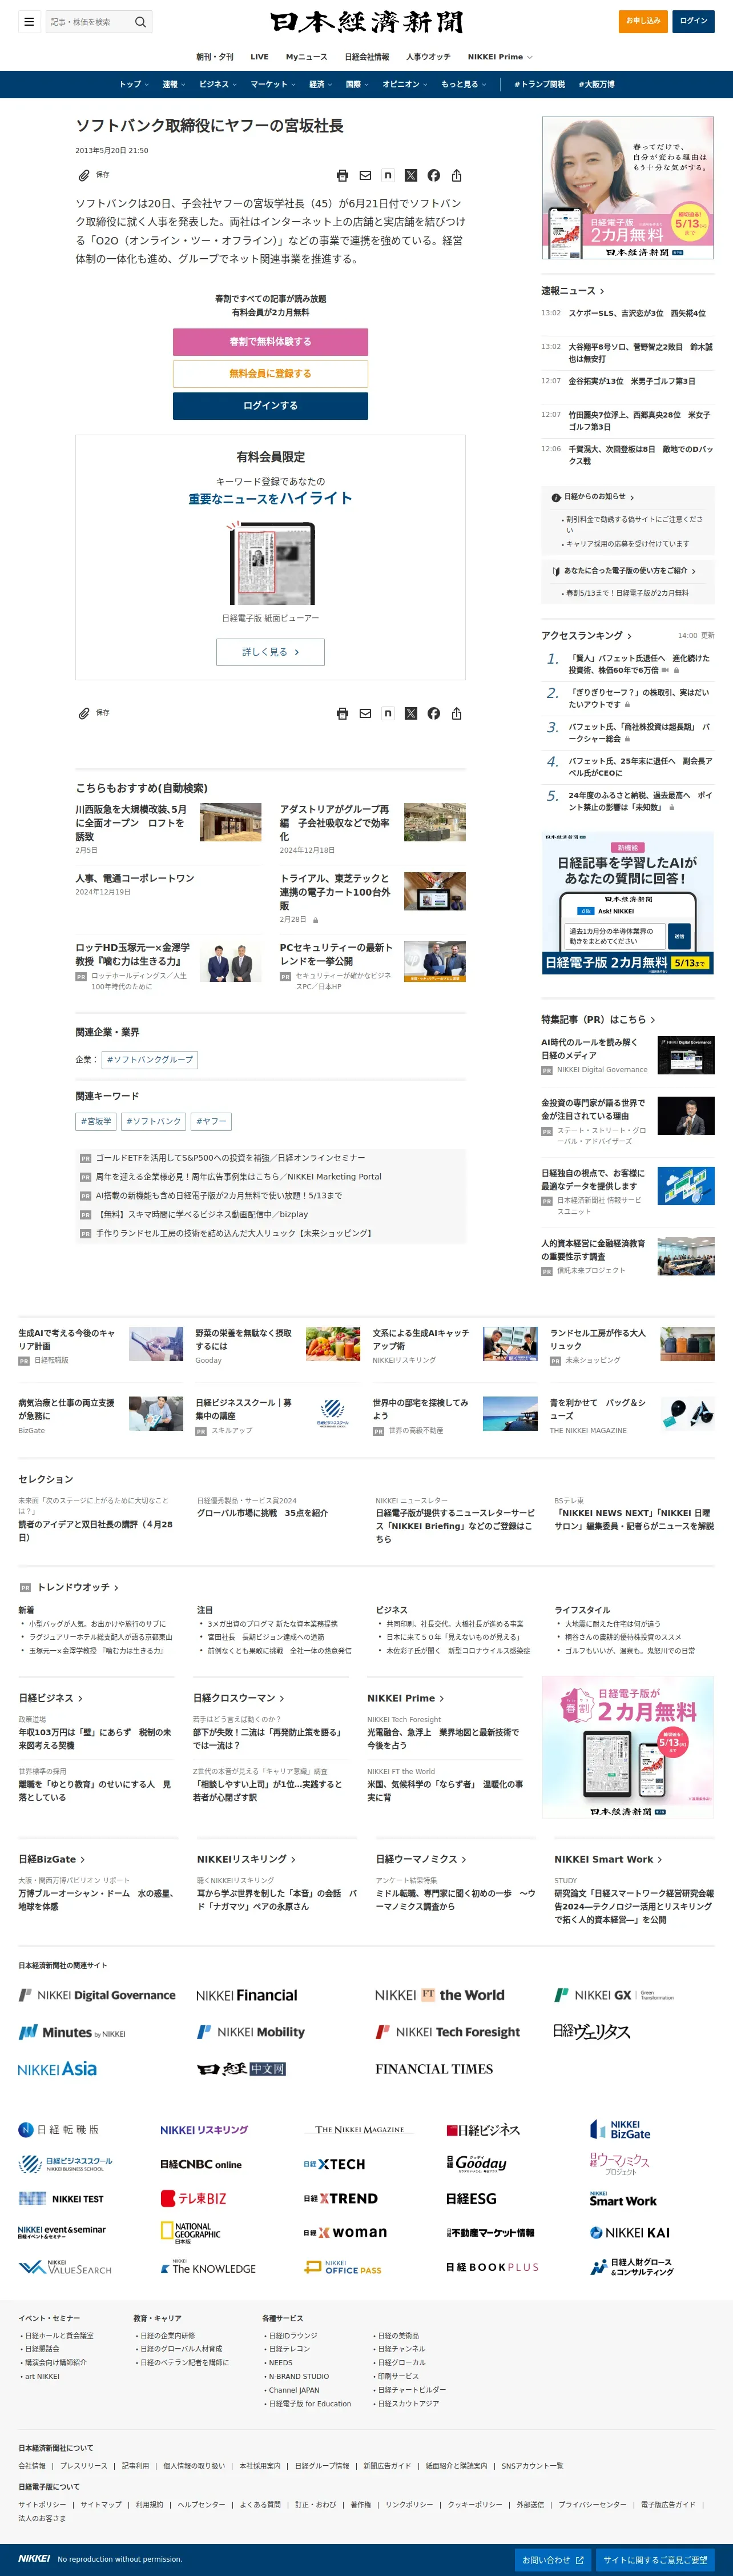Click the 日経電子版 2カ月無料 ad banner with woman

[x=628, y=188]
